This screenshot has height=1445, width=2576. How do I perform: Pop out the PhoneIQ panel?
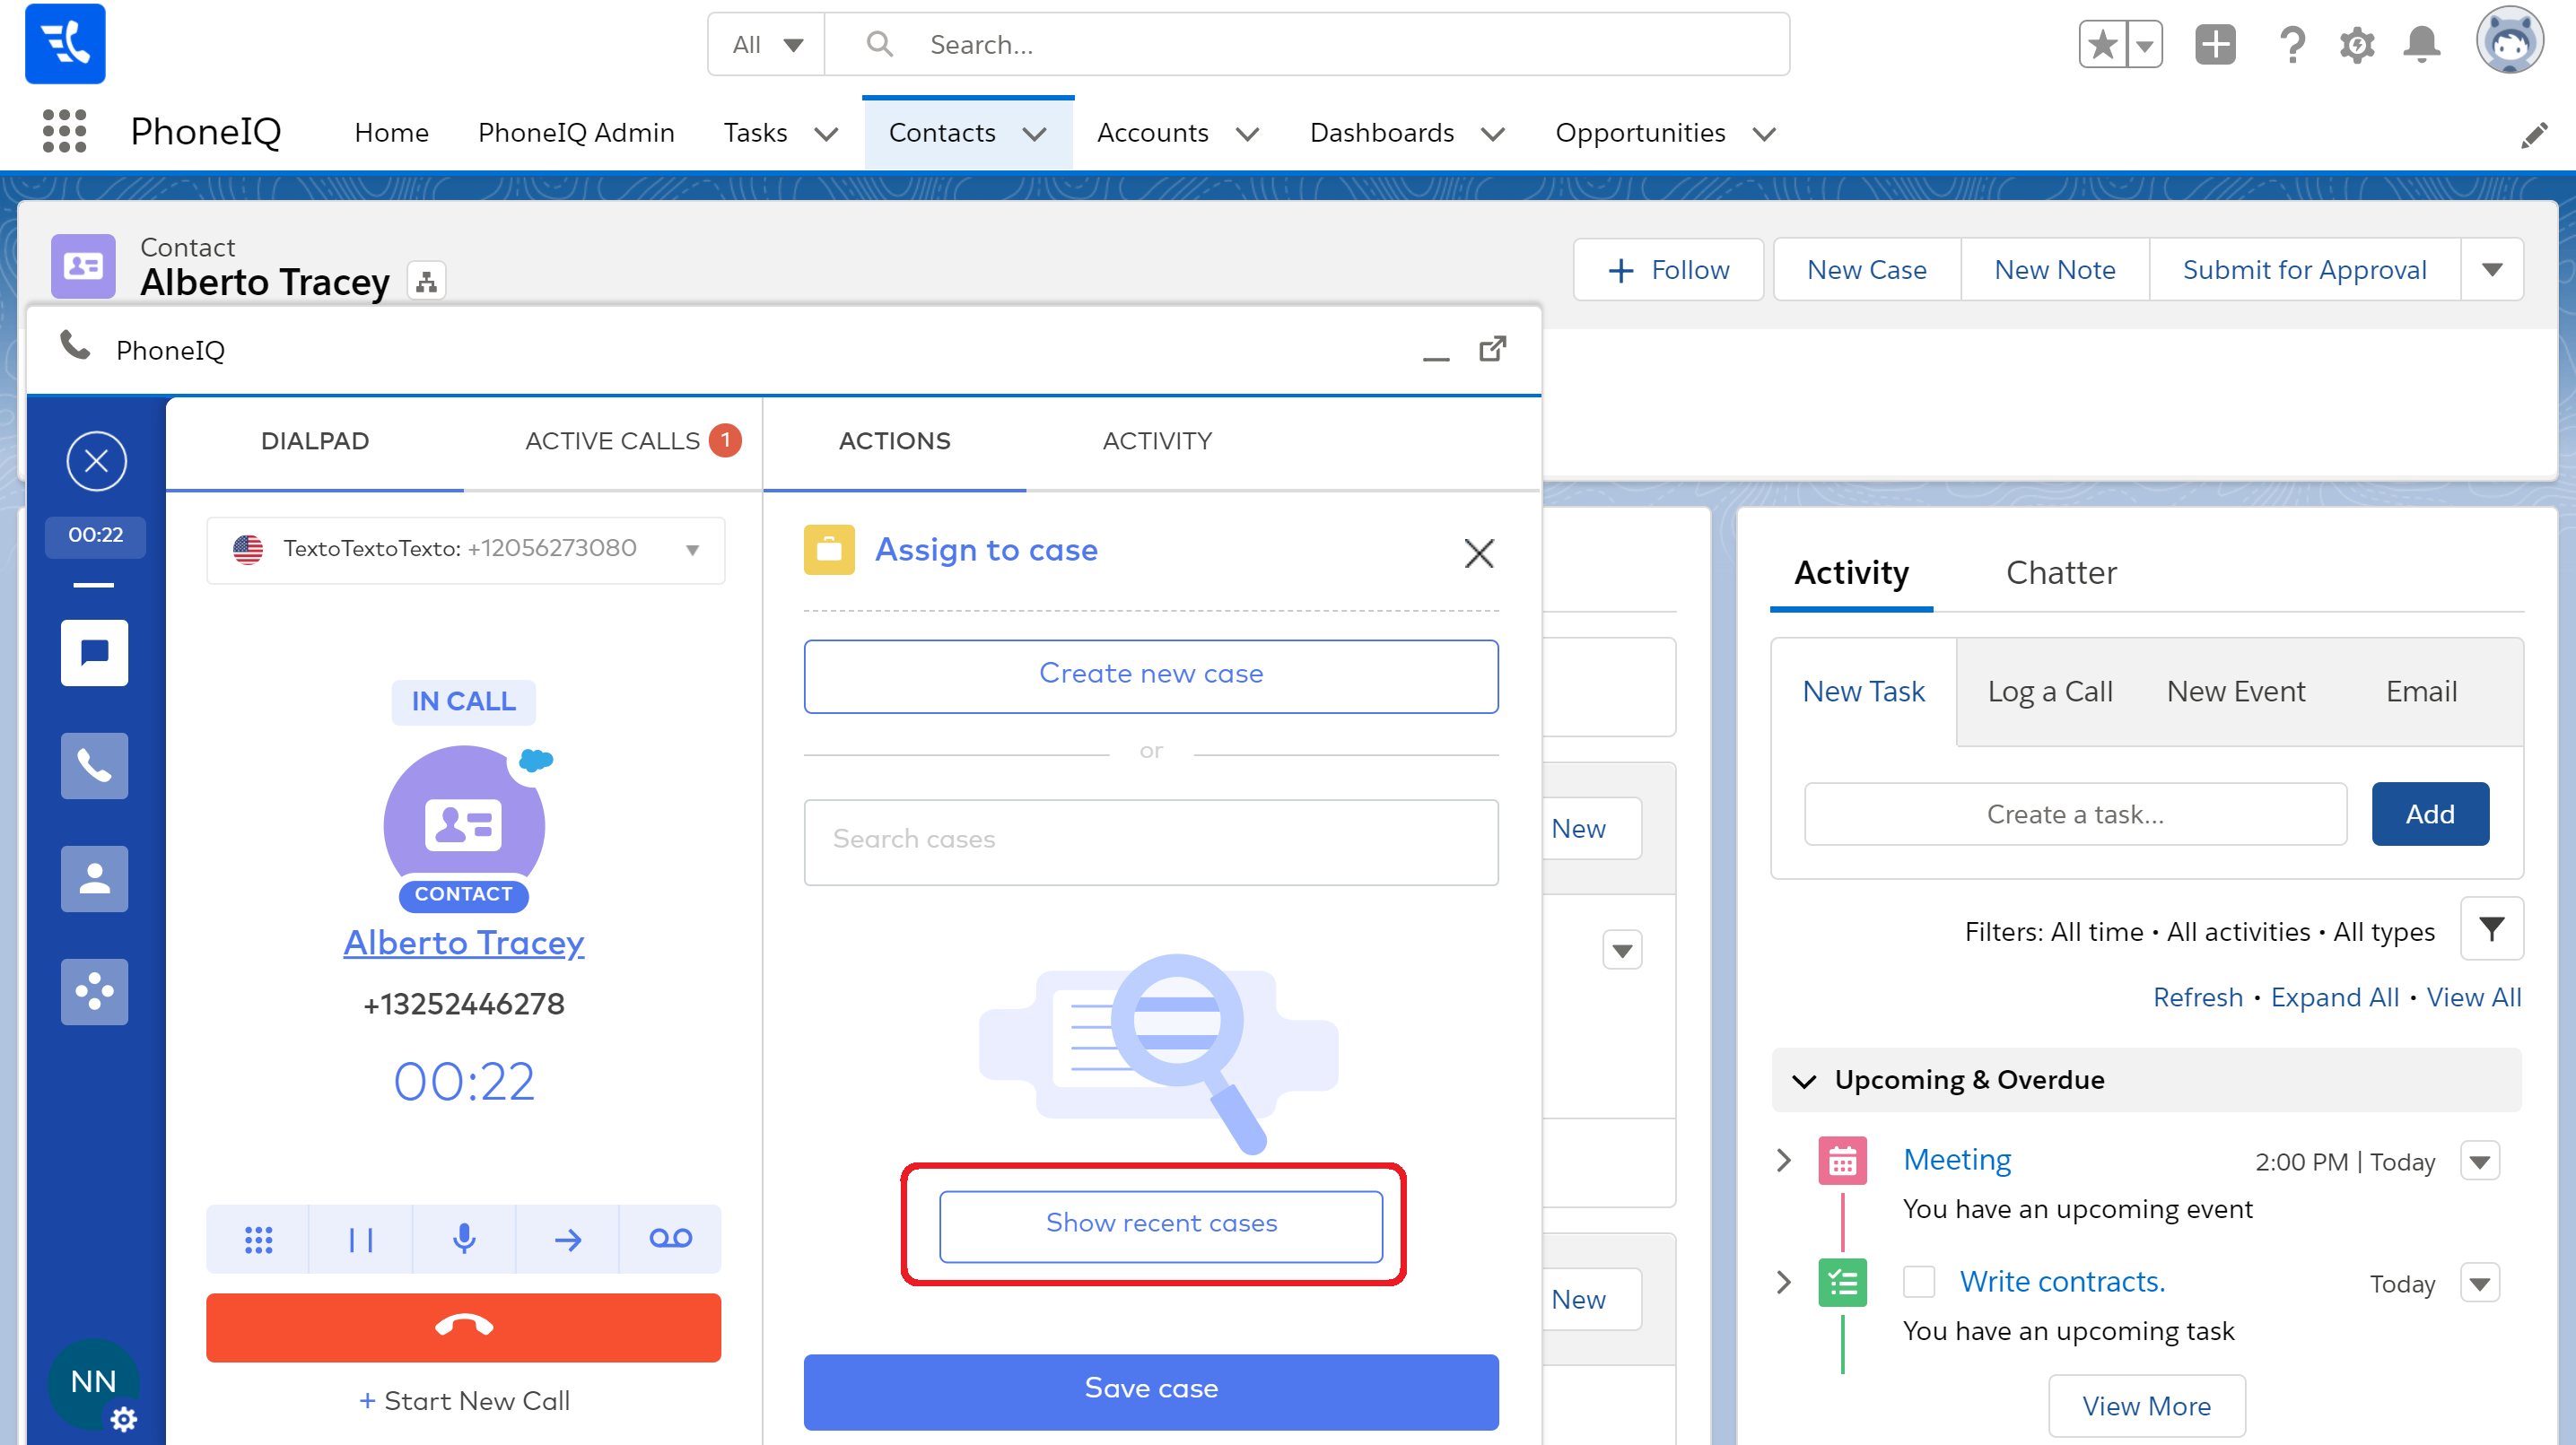[1492, 349]
